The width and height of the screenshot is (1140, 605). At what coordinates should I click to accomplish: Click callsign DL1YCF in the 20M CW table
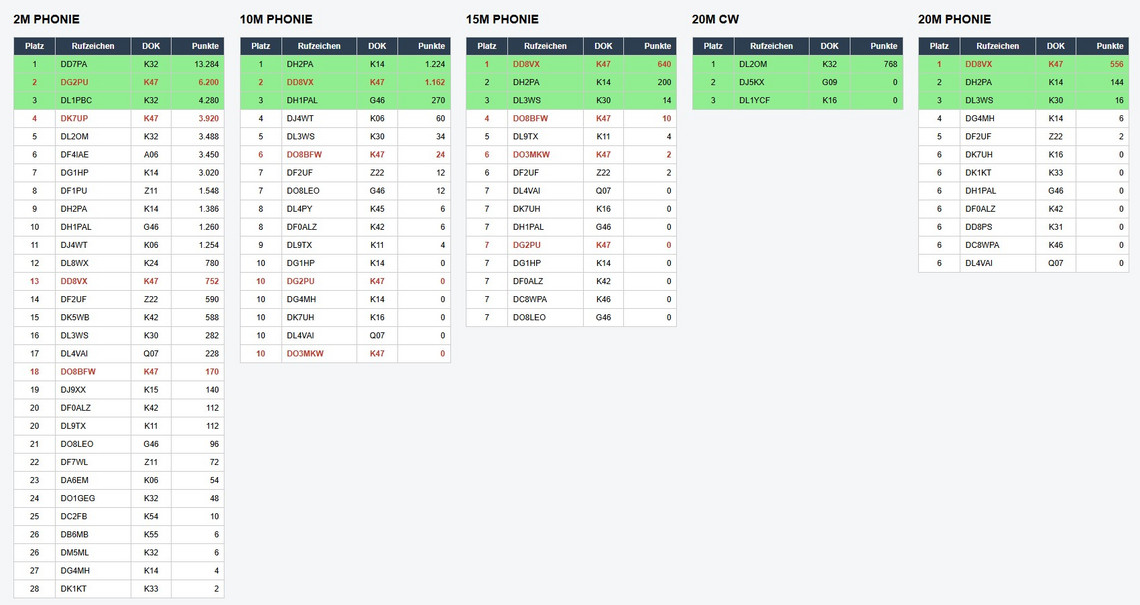[754, 100]
